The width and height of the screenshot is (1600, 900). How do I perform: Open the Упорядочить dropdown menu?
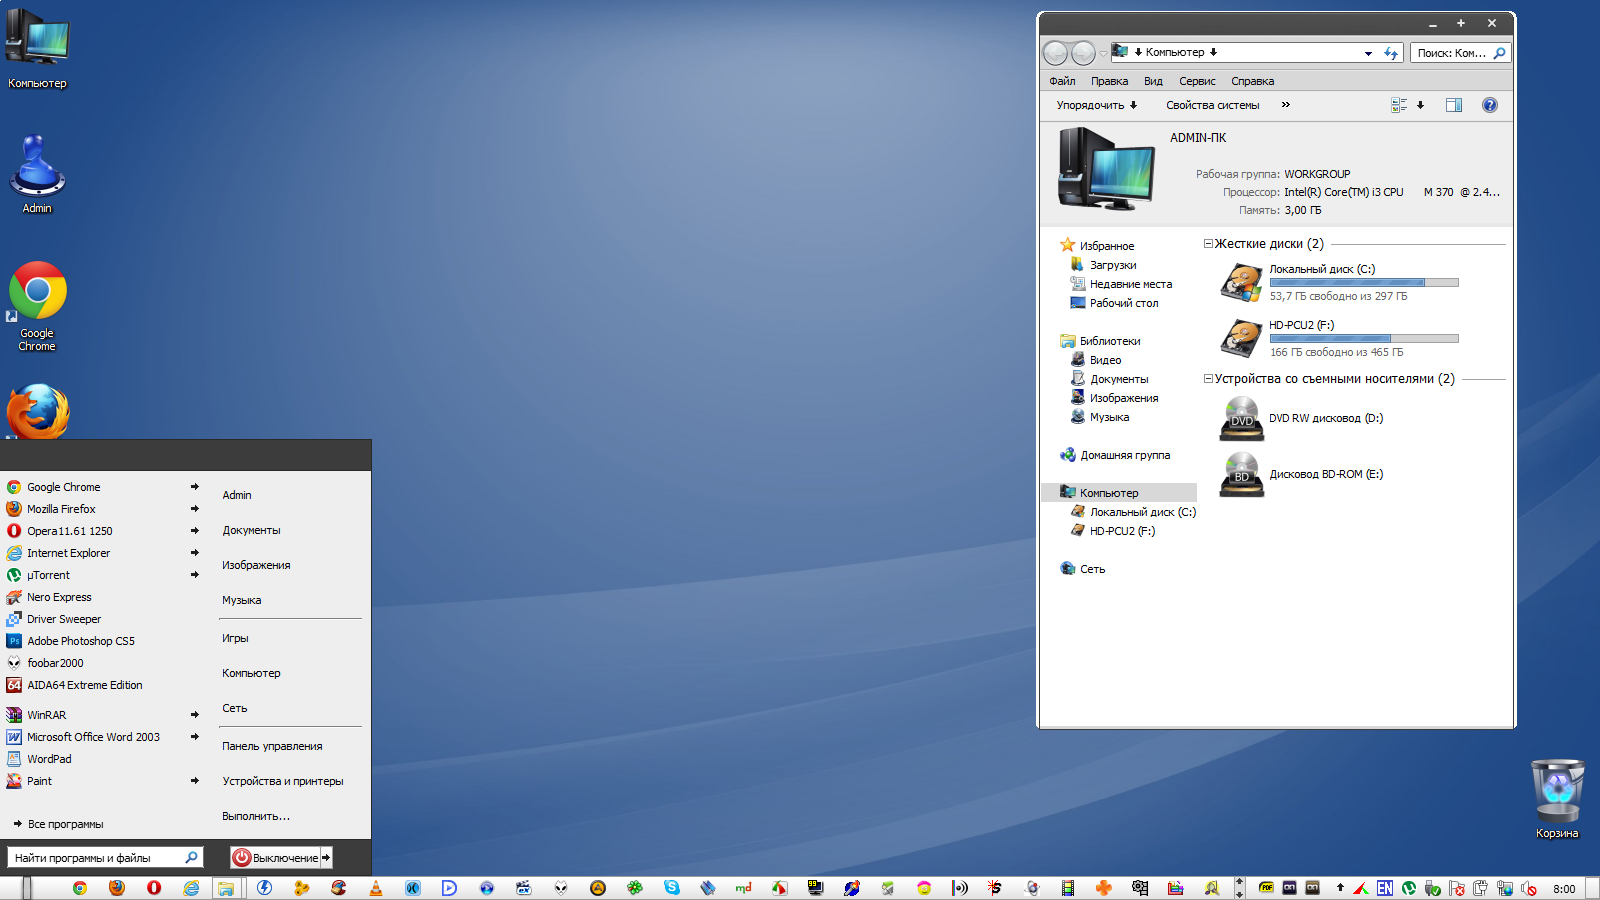pos(1096,105)
